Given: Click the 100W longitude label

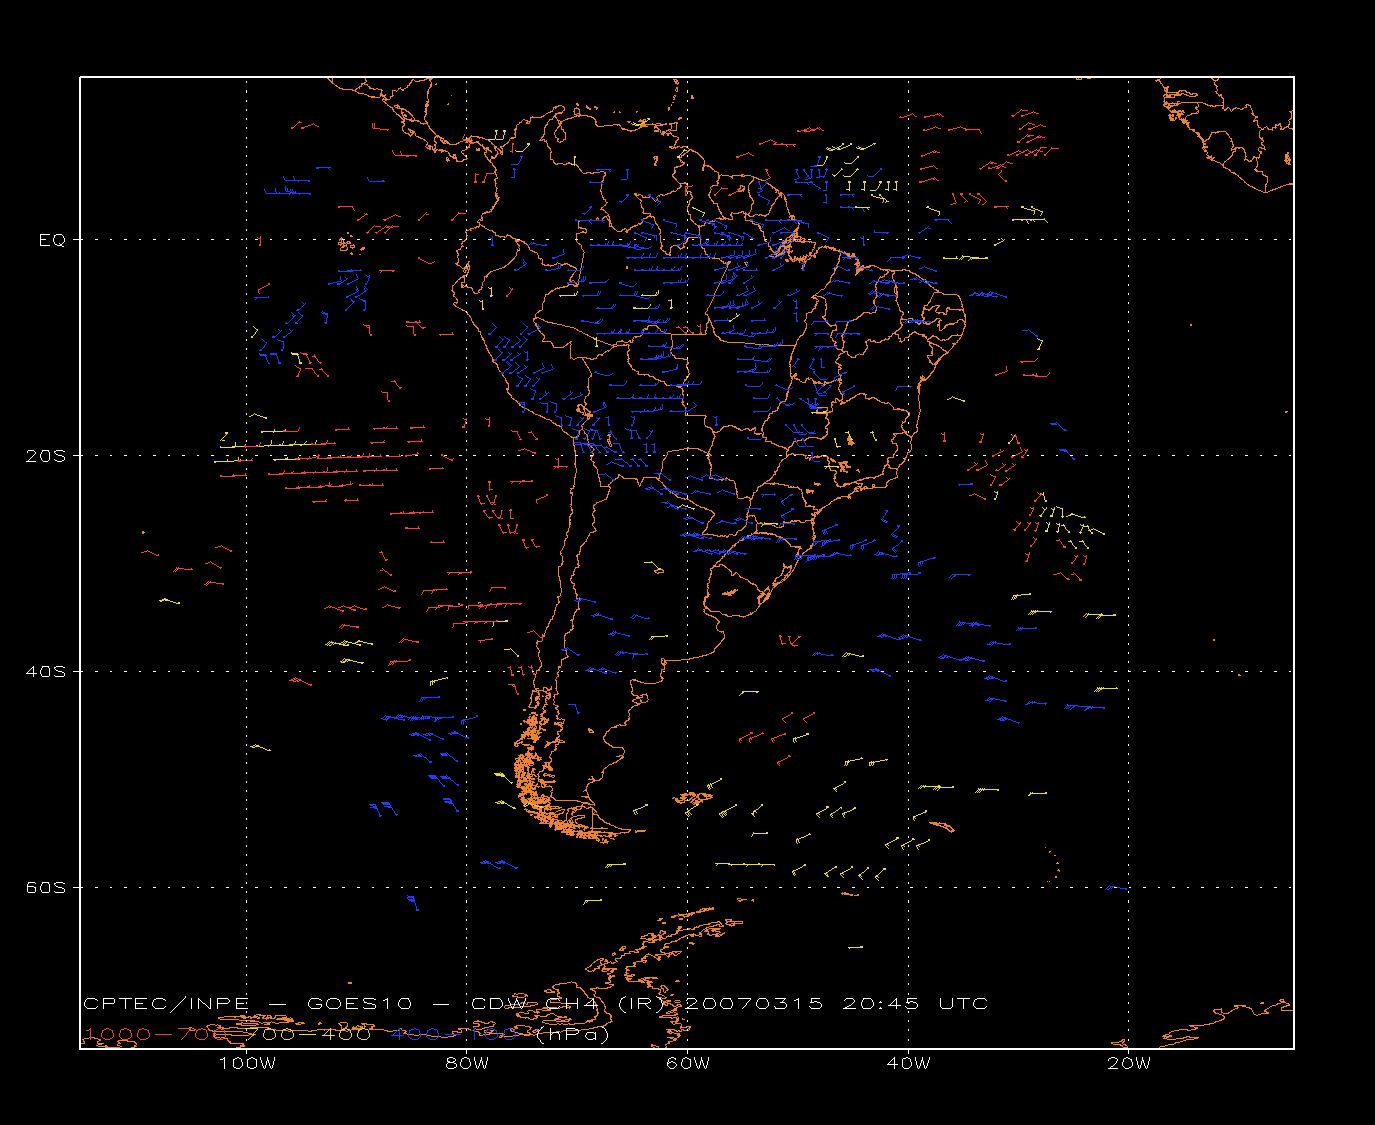Looking at the screenshot, I should click(x=247, y=1063).
